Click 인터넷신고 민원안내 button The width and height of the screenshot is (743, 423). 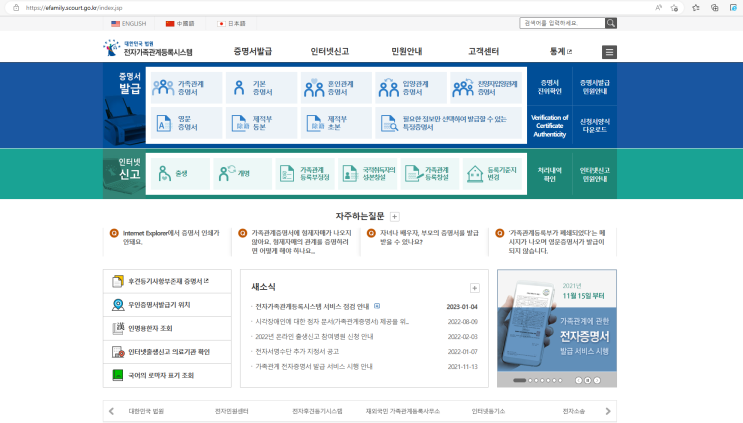click(595, 174)
